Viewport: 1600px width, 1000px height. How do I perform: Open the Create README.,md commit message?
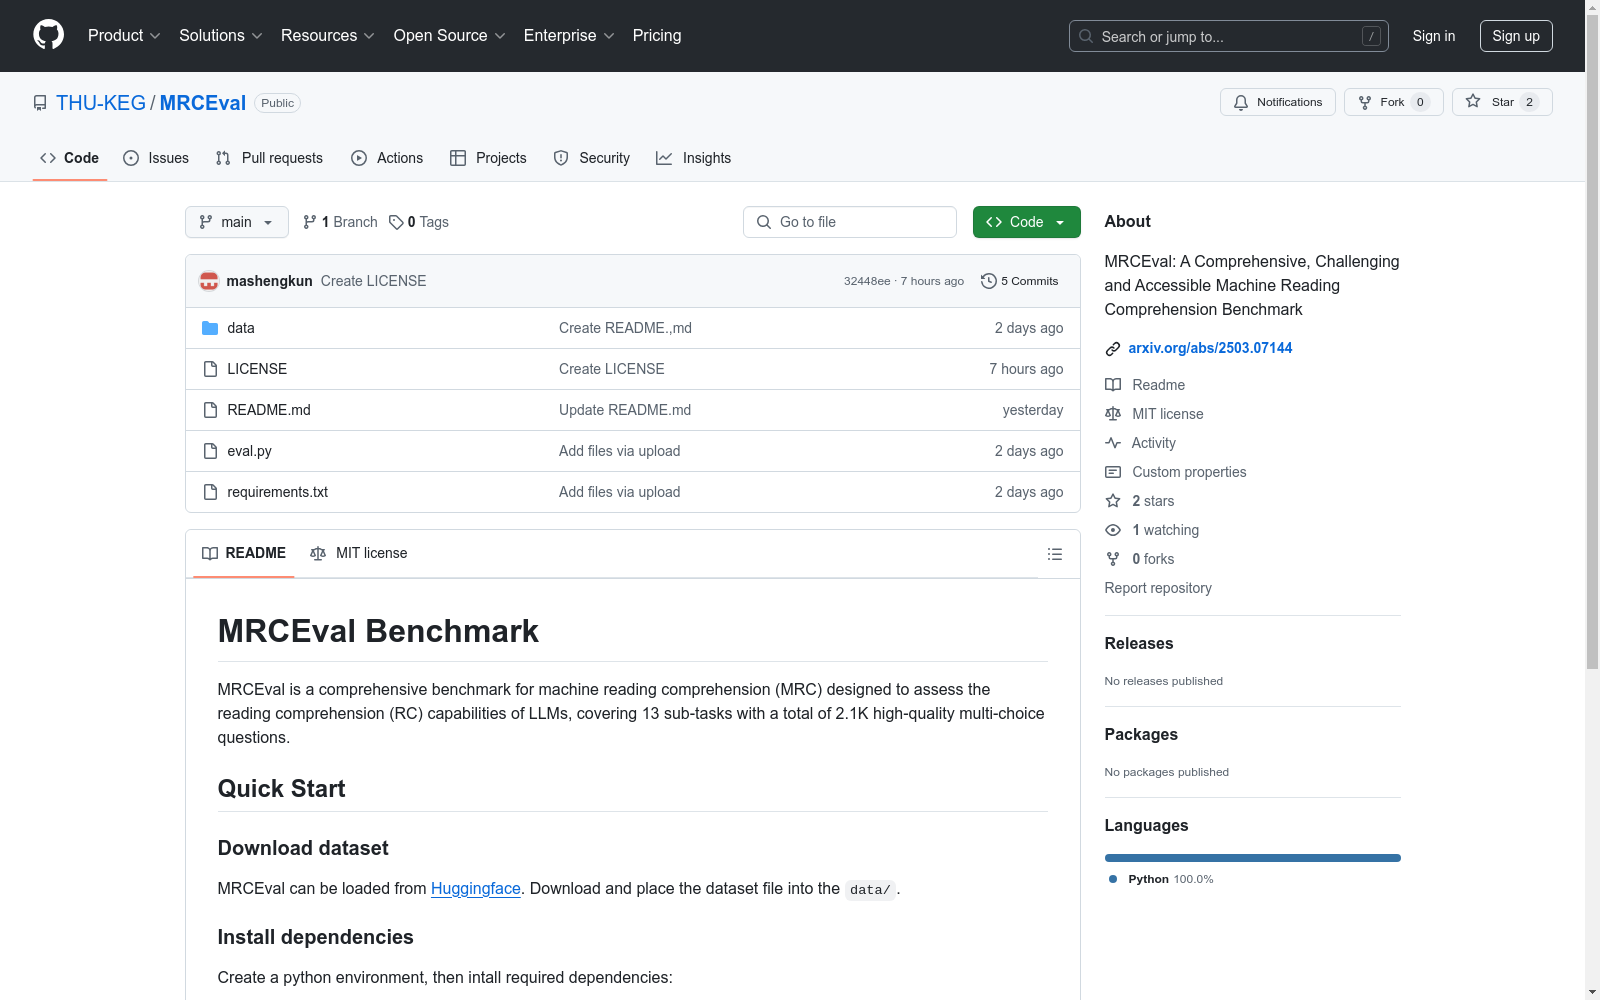(x=625, y=328)
